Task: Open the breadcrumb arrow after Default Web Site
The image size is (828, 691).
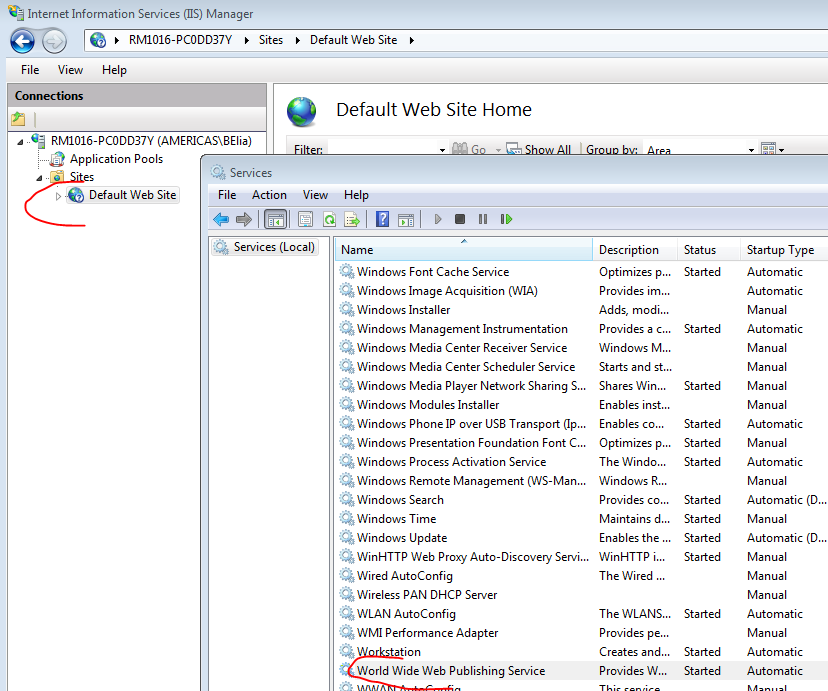Action: click(412, 40)
